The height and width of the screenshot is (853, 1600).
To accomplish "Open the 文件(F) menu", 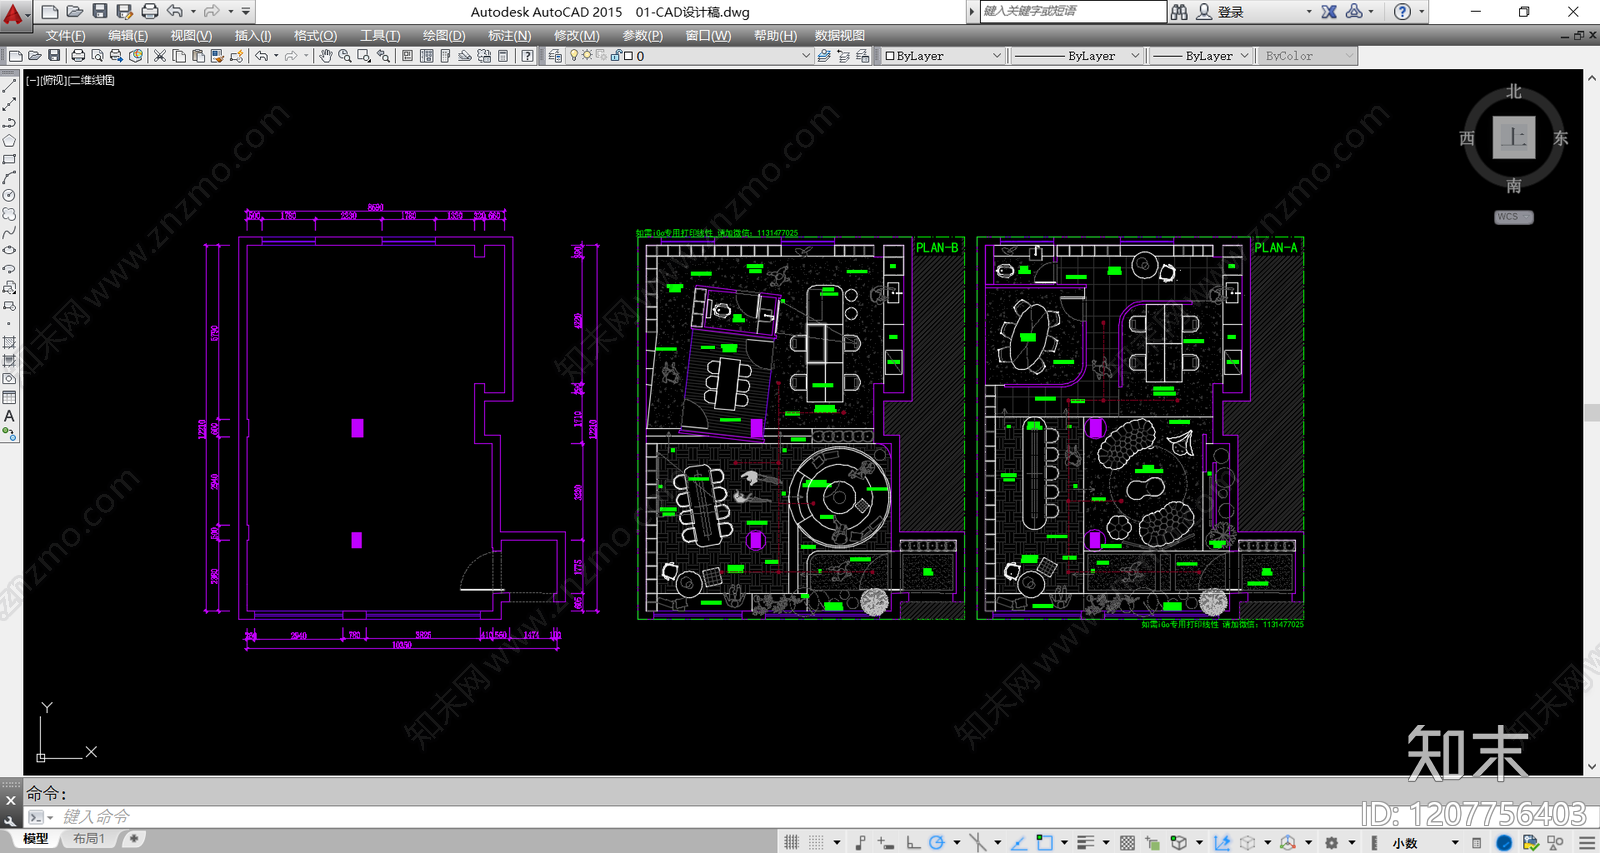I will coord(66,35).
